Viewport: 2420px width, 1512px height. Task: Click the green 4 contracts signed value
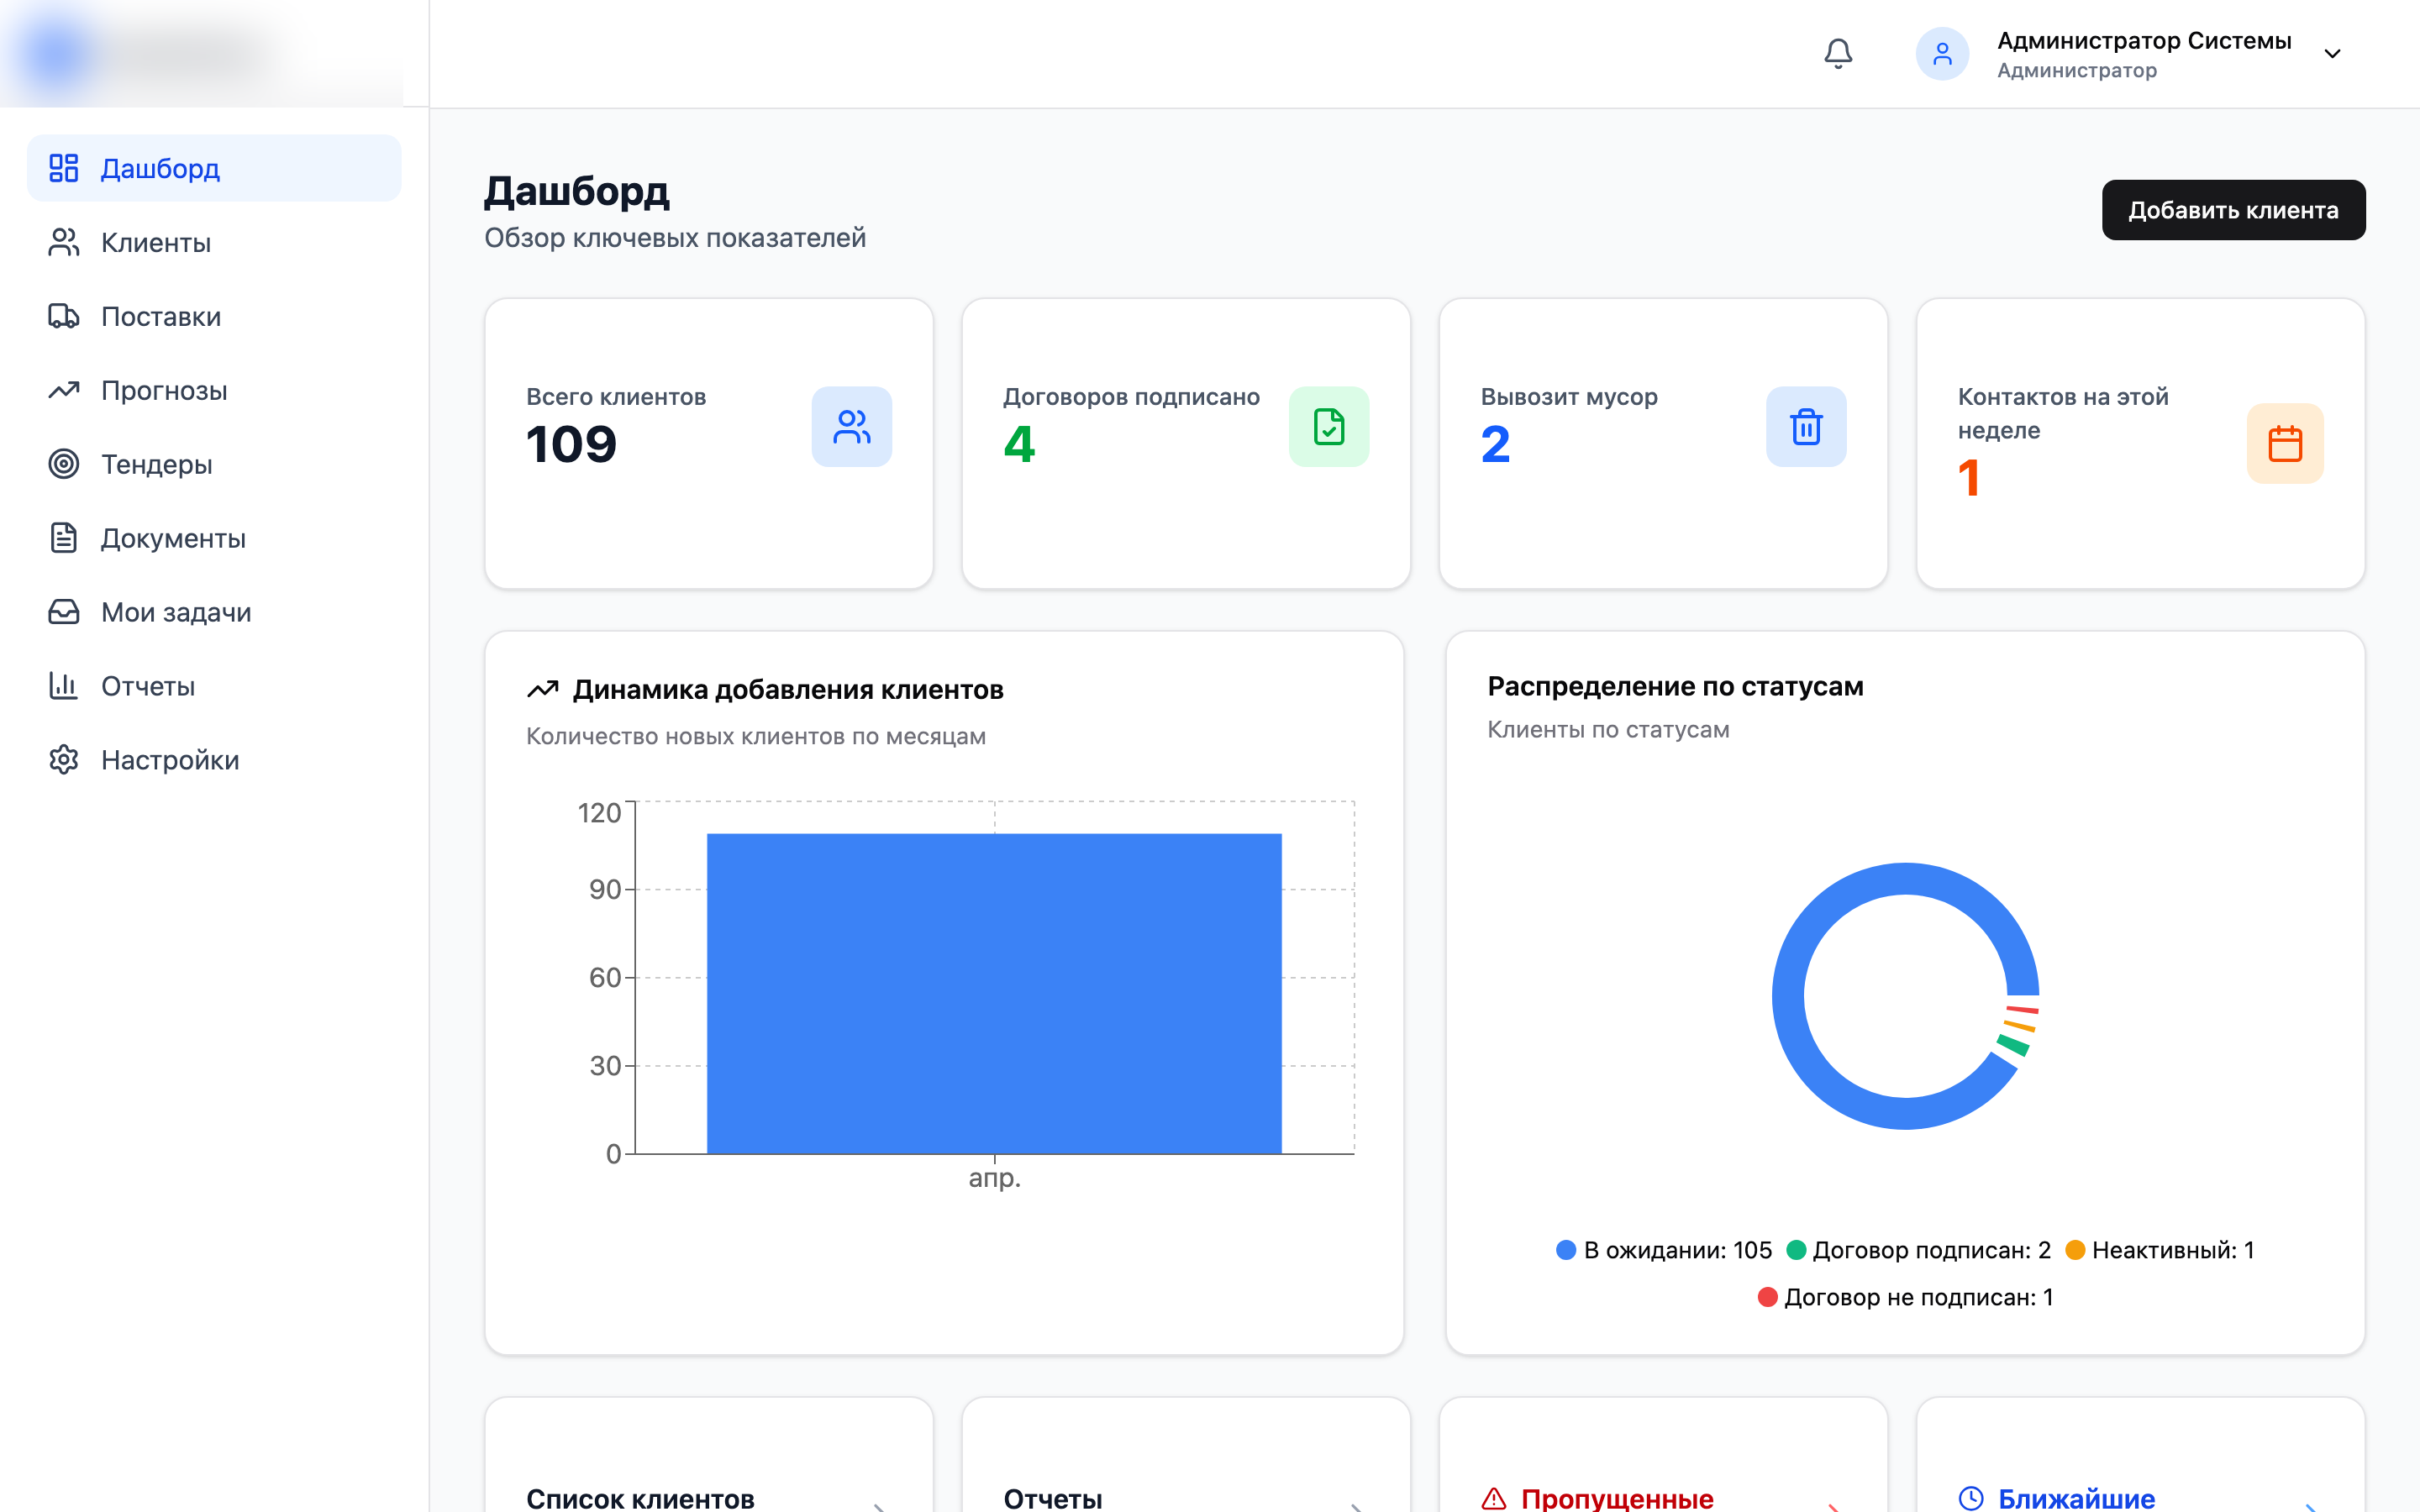point(1019,444)
